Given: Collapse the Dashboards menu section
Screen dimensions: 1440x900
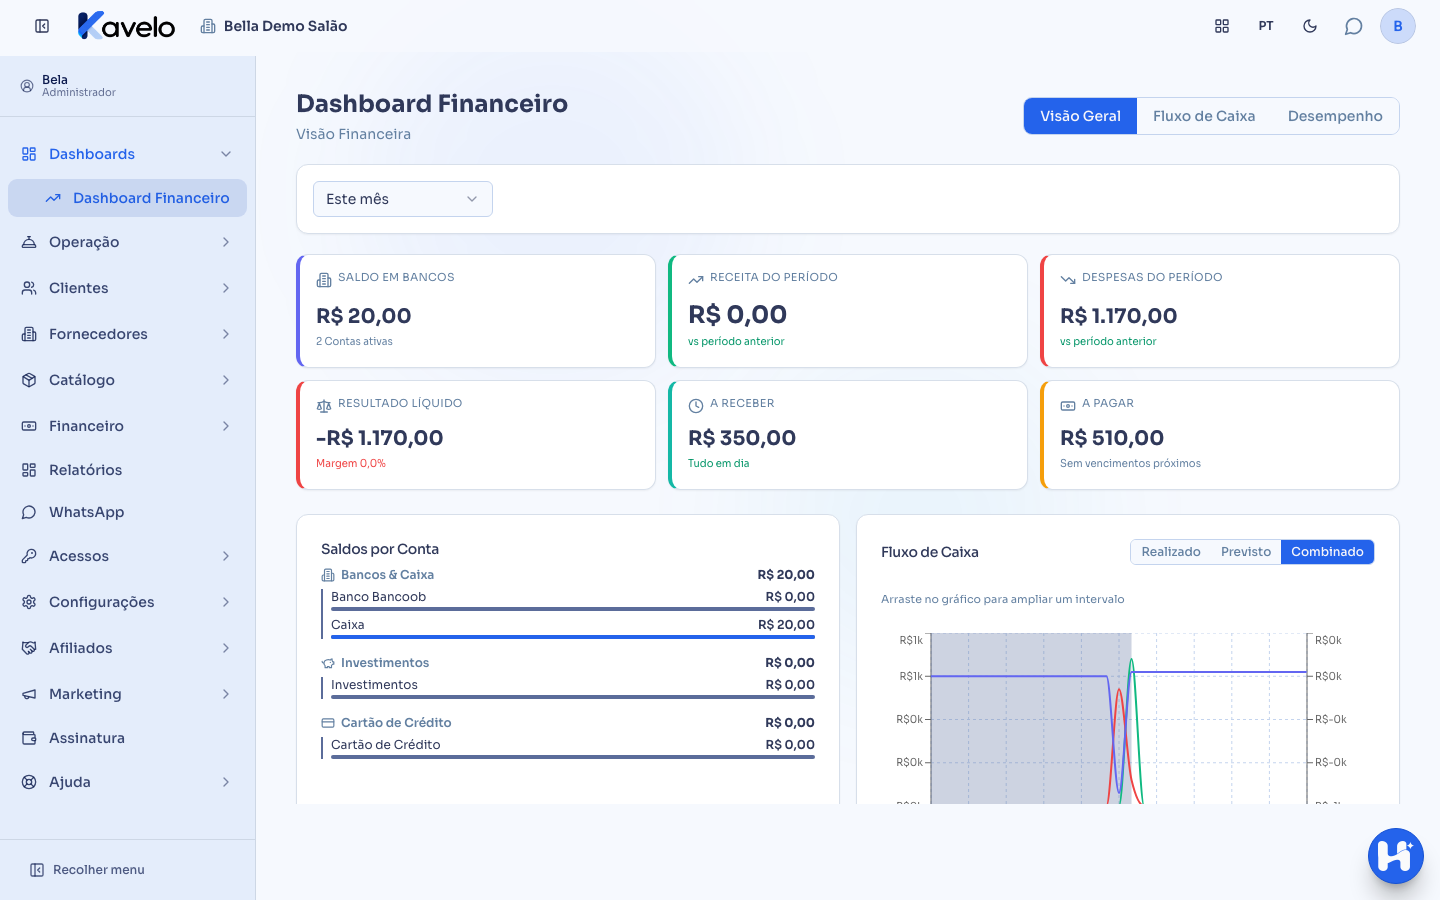Looking at the screenshot, I should [127, 154].
